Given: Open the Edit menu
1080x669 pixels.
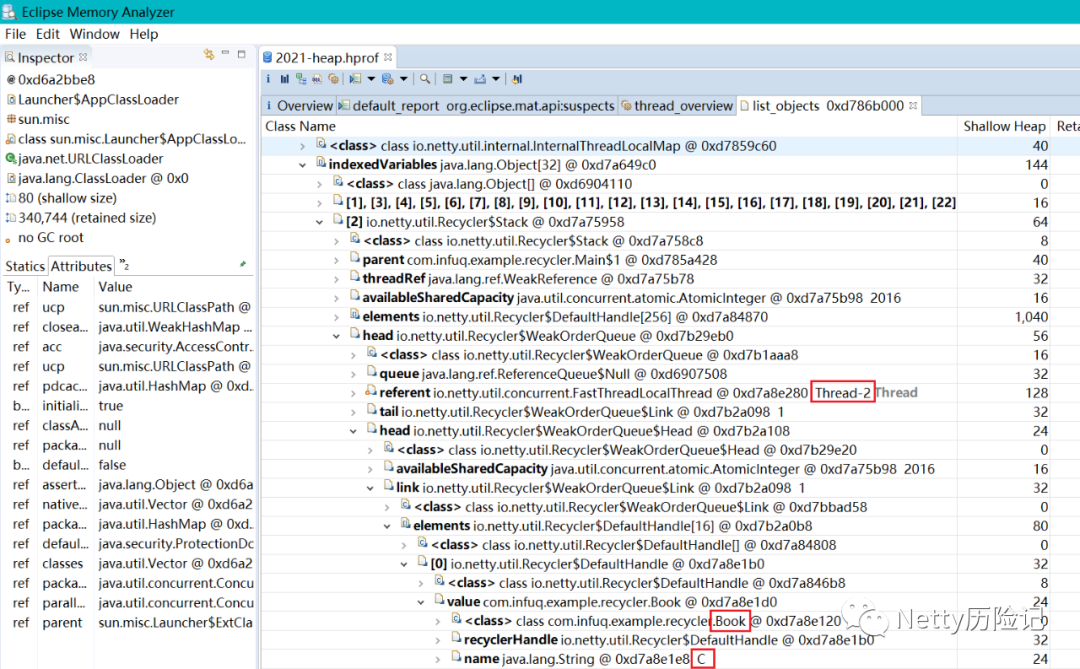Looking at the screenshot, I should point(48,34).
